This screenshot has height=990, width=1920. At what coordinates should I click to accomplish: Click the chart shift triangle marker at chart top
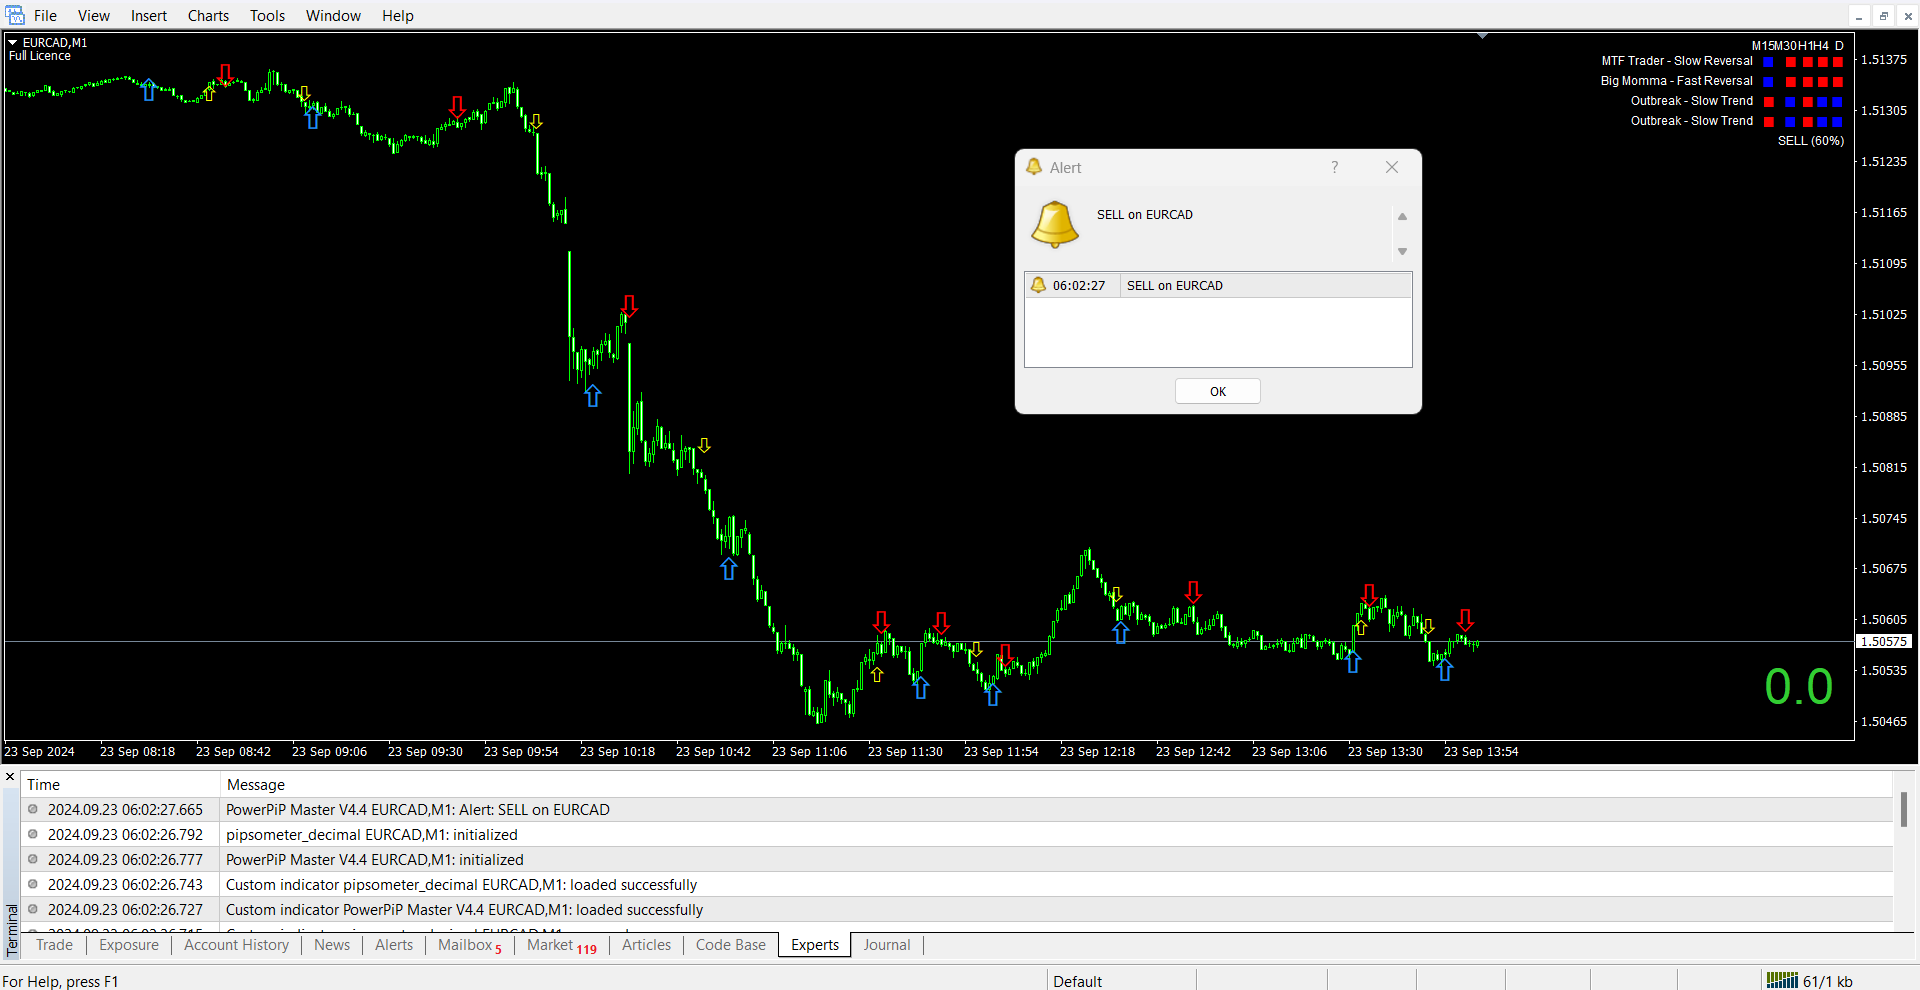coord(1482,36)
